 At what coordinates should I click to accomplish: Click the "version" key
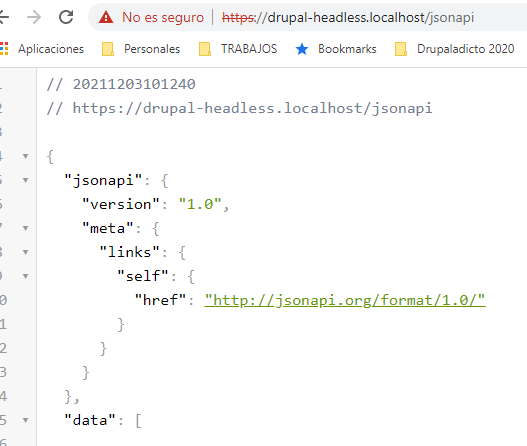pyautogui.click(x=121, y=204)
